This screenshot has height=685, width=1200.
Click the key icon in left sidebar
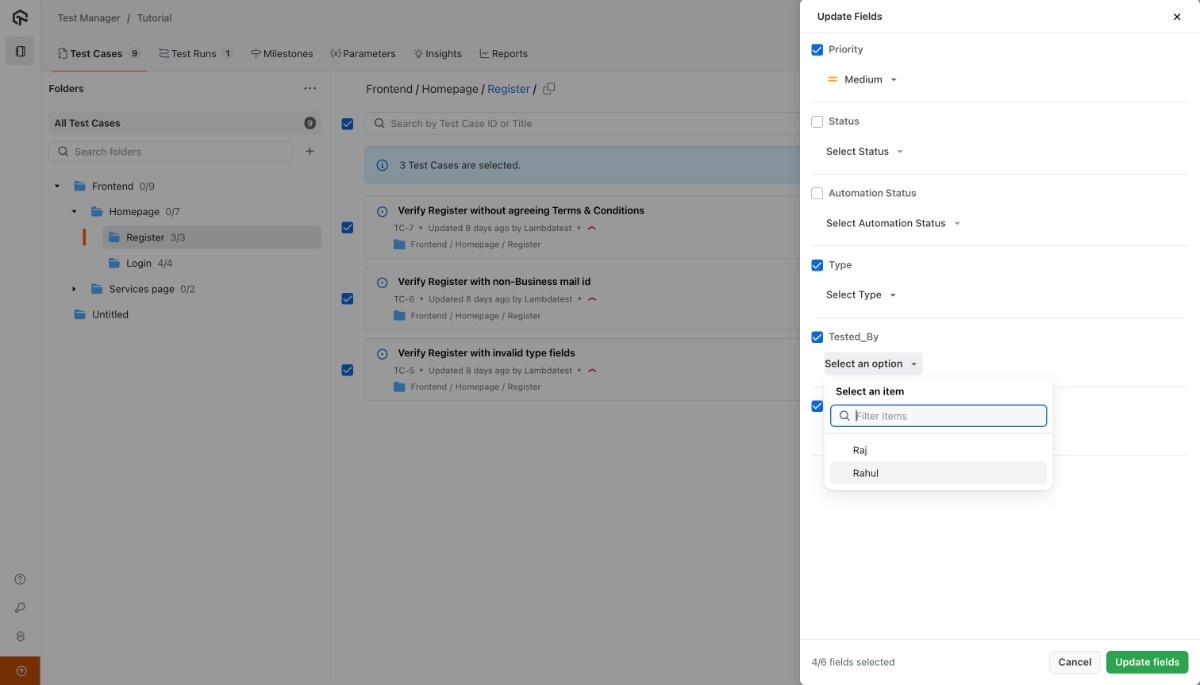click(20, 608)
